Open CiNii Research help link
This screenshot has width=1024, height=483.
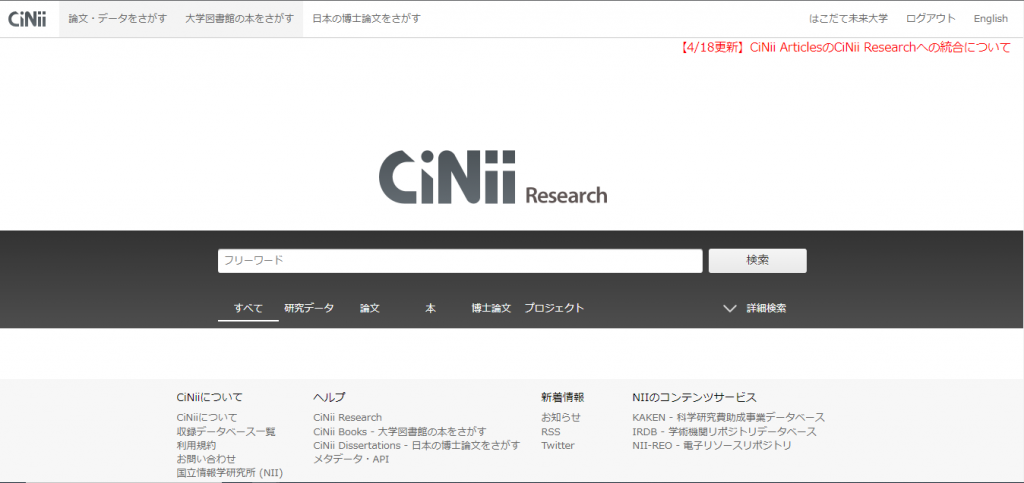[347, 417]
